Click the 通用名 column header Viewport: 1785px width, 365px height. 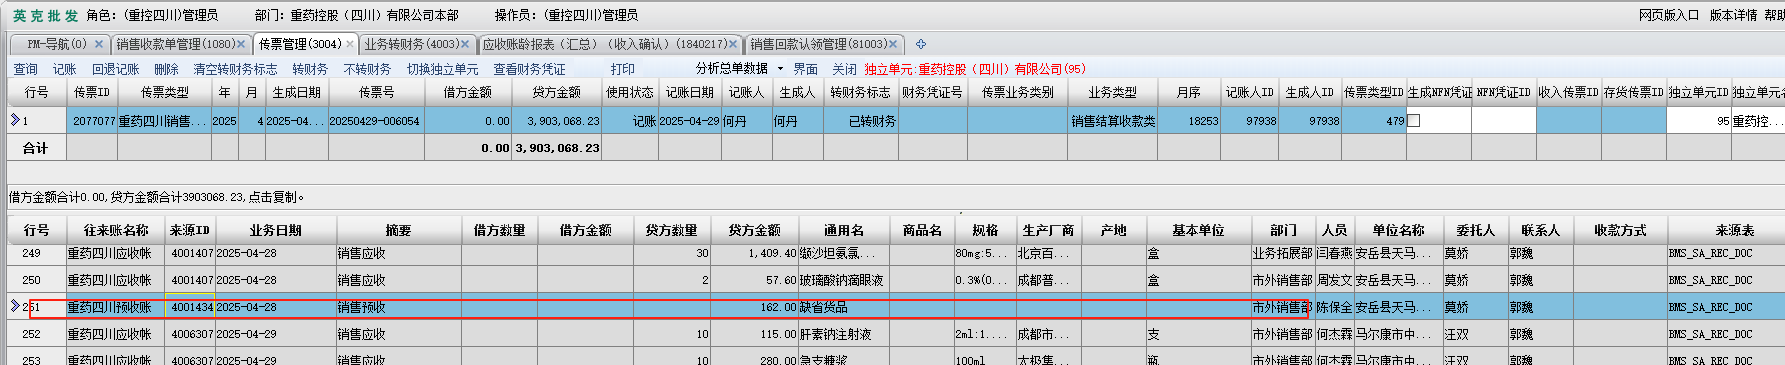[843, 230]
